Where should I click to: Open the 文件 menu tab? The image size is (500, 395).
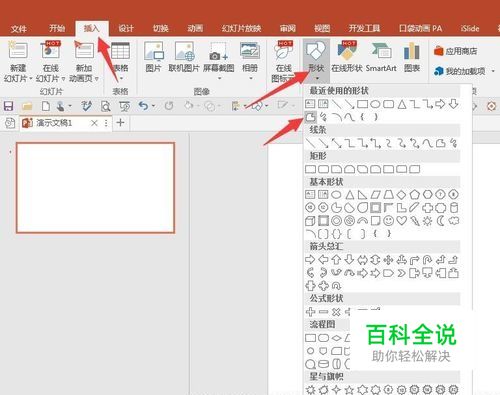[19, 29]
